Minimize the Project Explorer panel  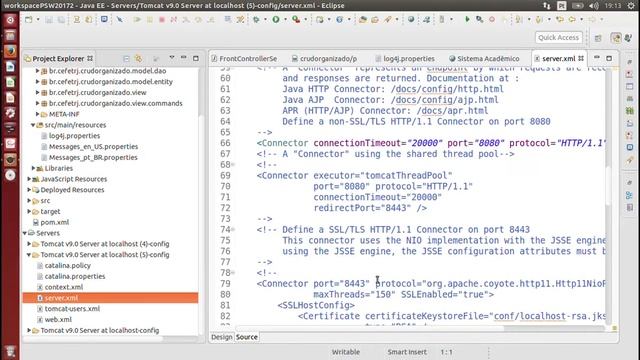point(184,58)
